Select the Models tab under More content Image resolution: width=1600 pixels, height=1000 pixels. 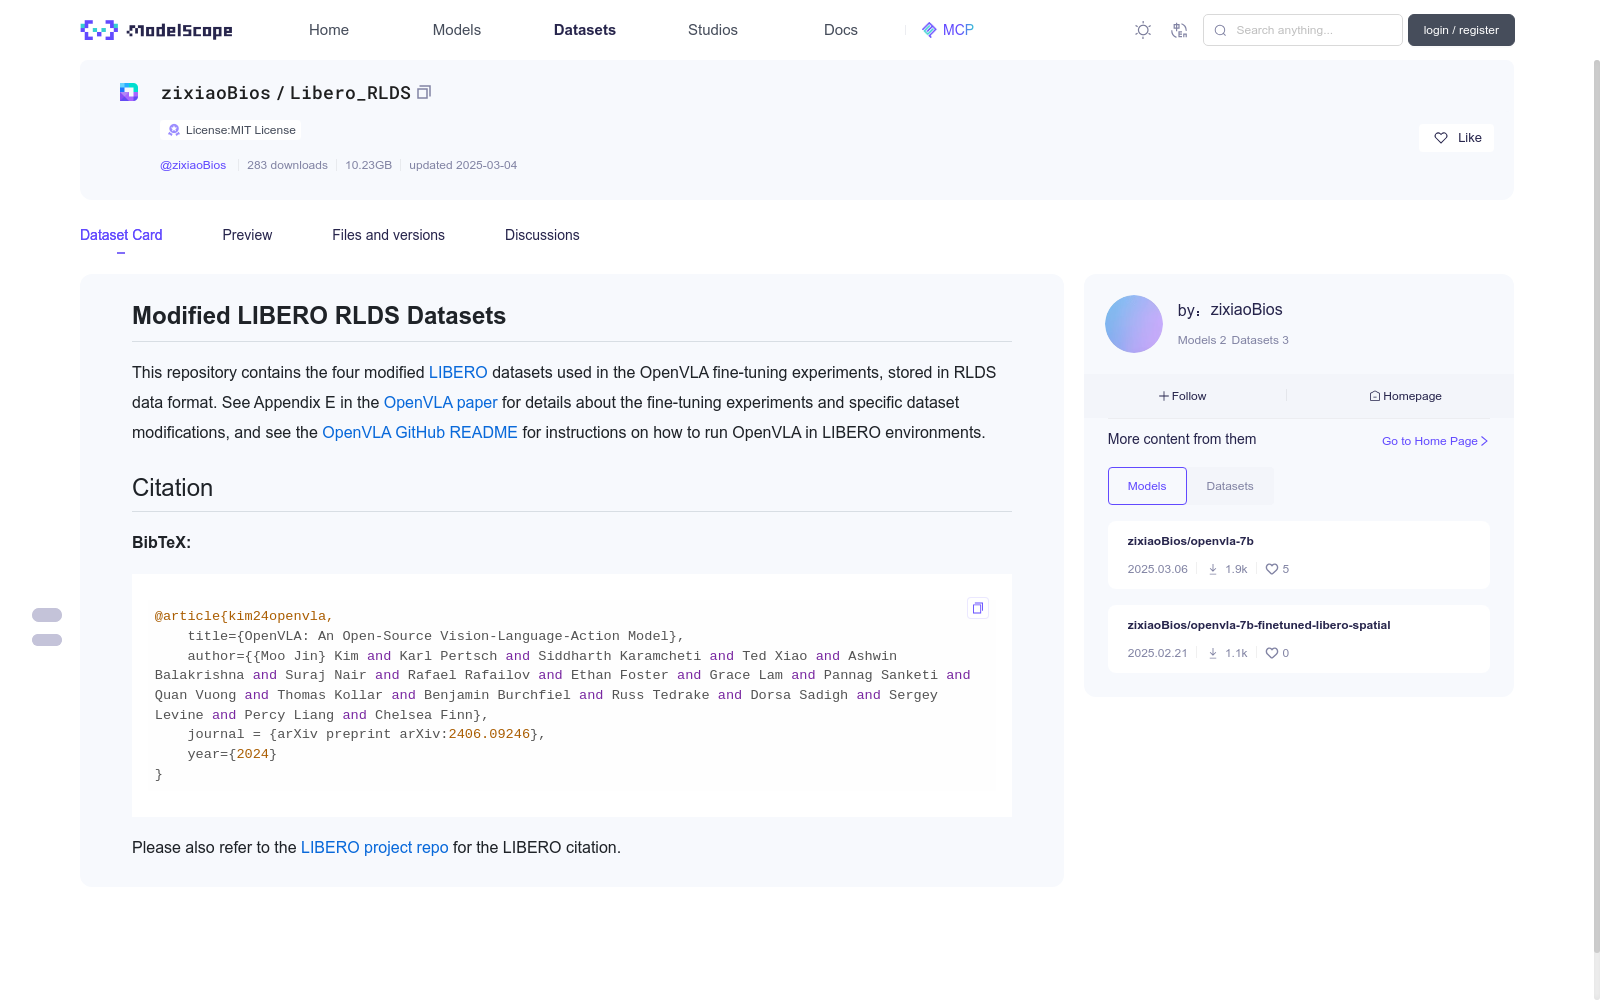1147,486
